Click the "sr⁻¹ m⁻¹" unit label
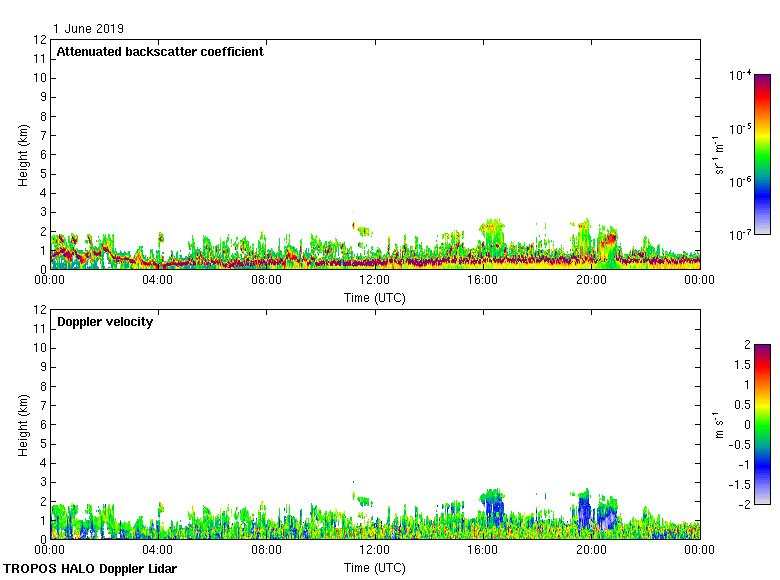 [720, 155]
